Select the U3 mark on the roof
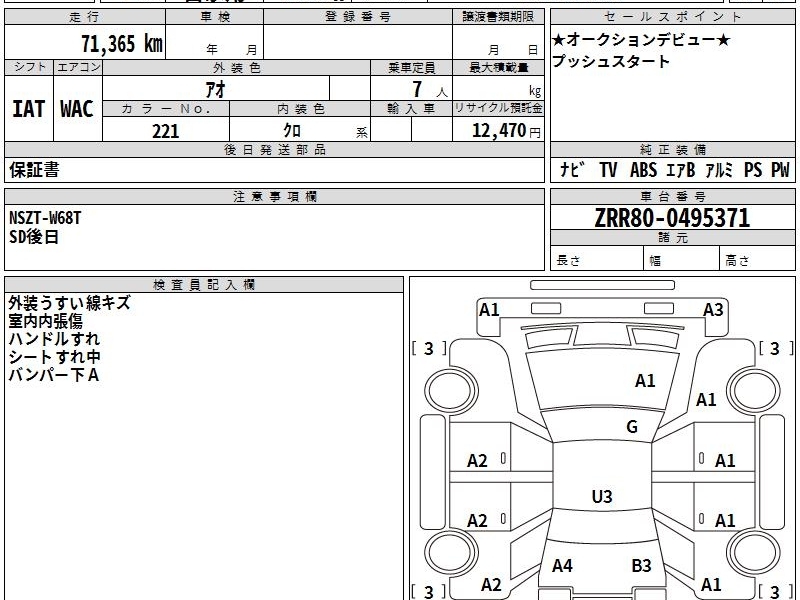Screen dimensions: 800x600 click(602, 496)
